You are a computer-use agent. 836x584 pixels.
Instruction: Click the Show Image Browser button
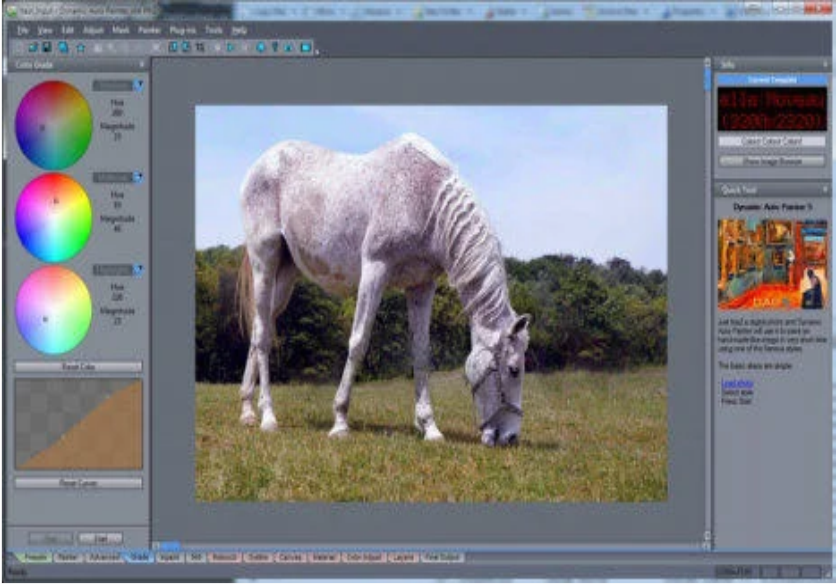[x=772, y=161]
